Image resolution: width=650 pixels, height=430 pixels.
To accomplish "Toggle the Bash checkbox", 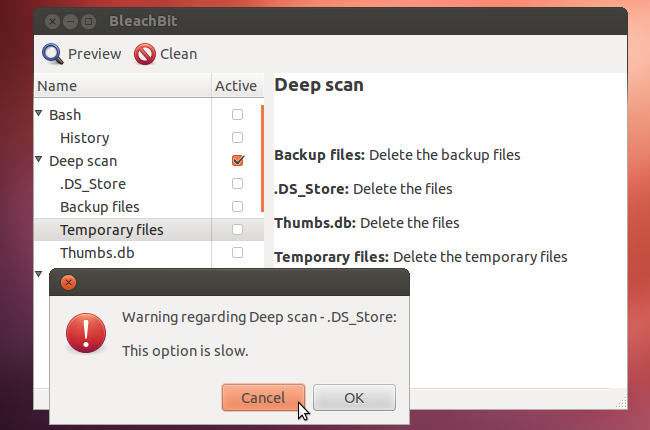I will coord(237,114).
